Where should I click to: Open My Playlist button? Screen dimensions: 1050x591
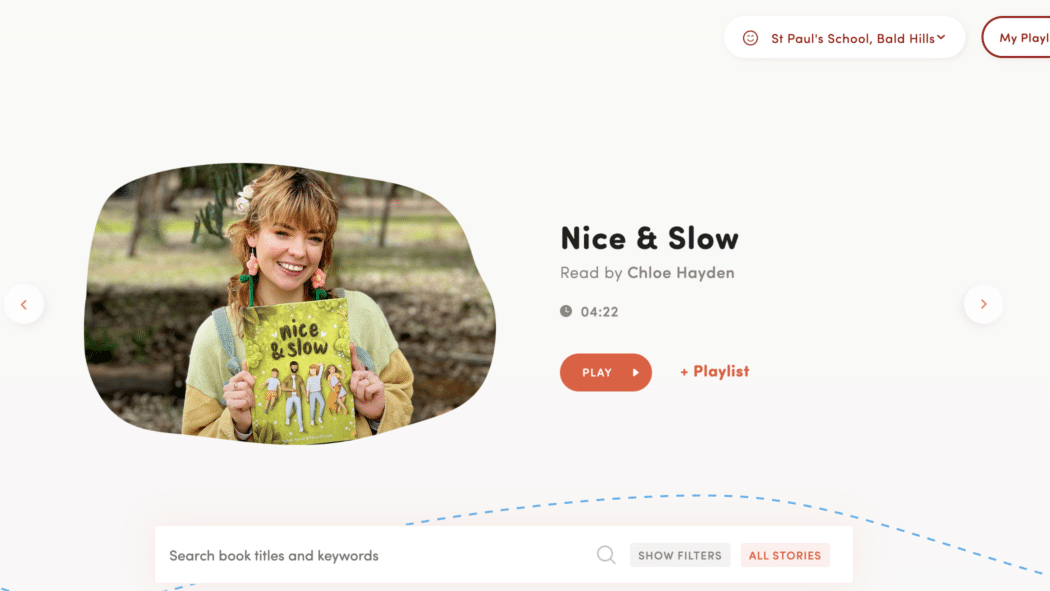click(1017, 37)
